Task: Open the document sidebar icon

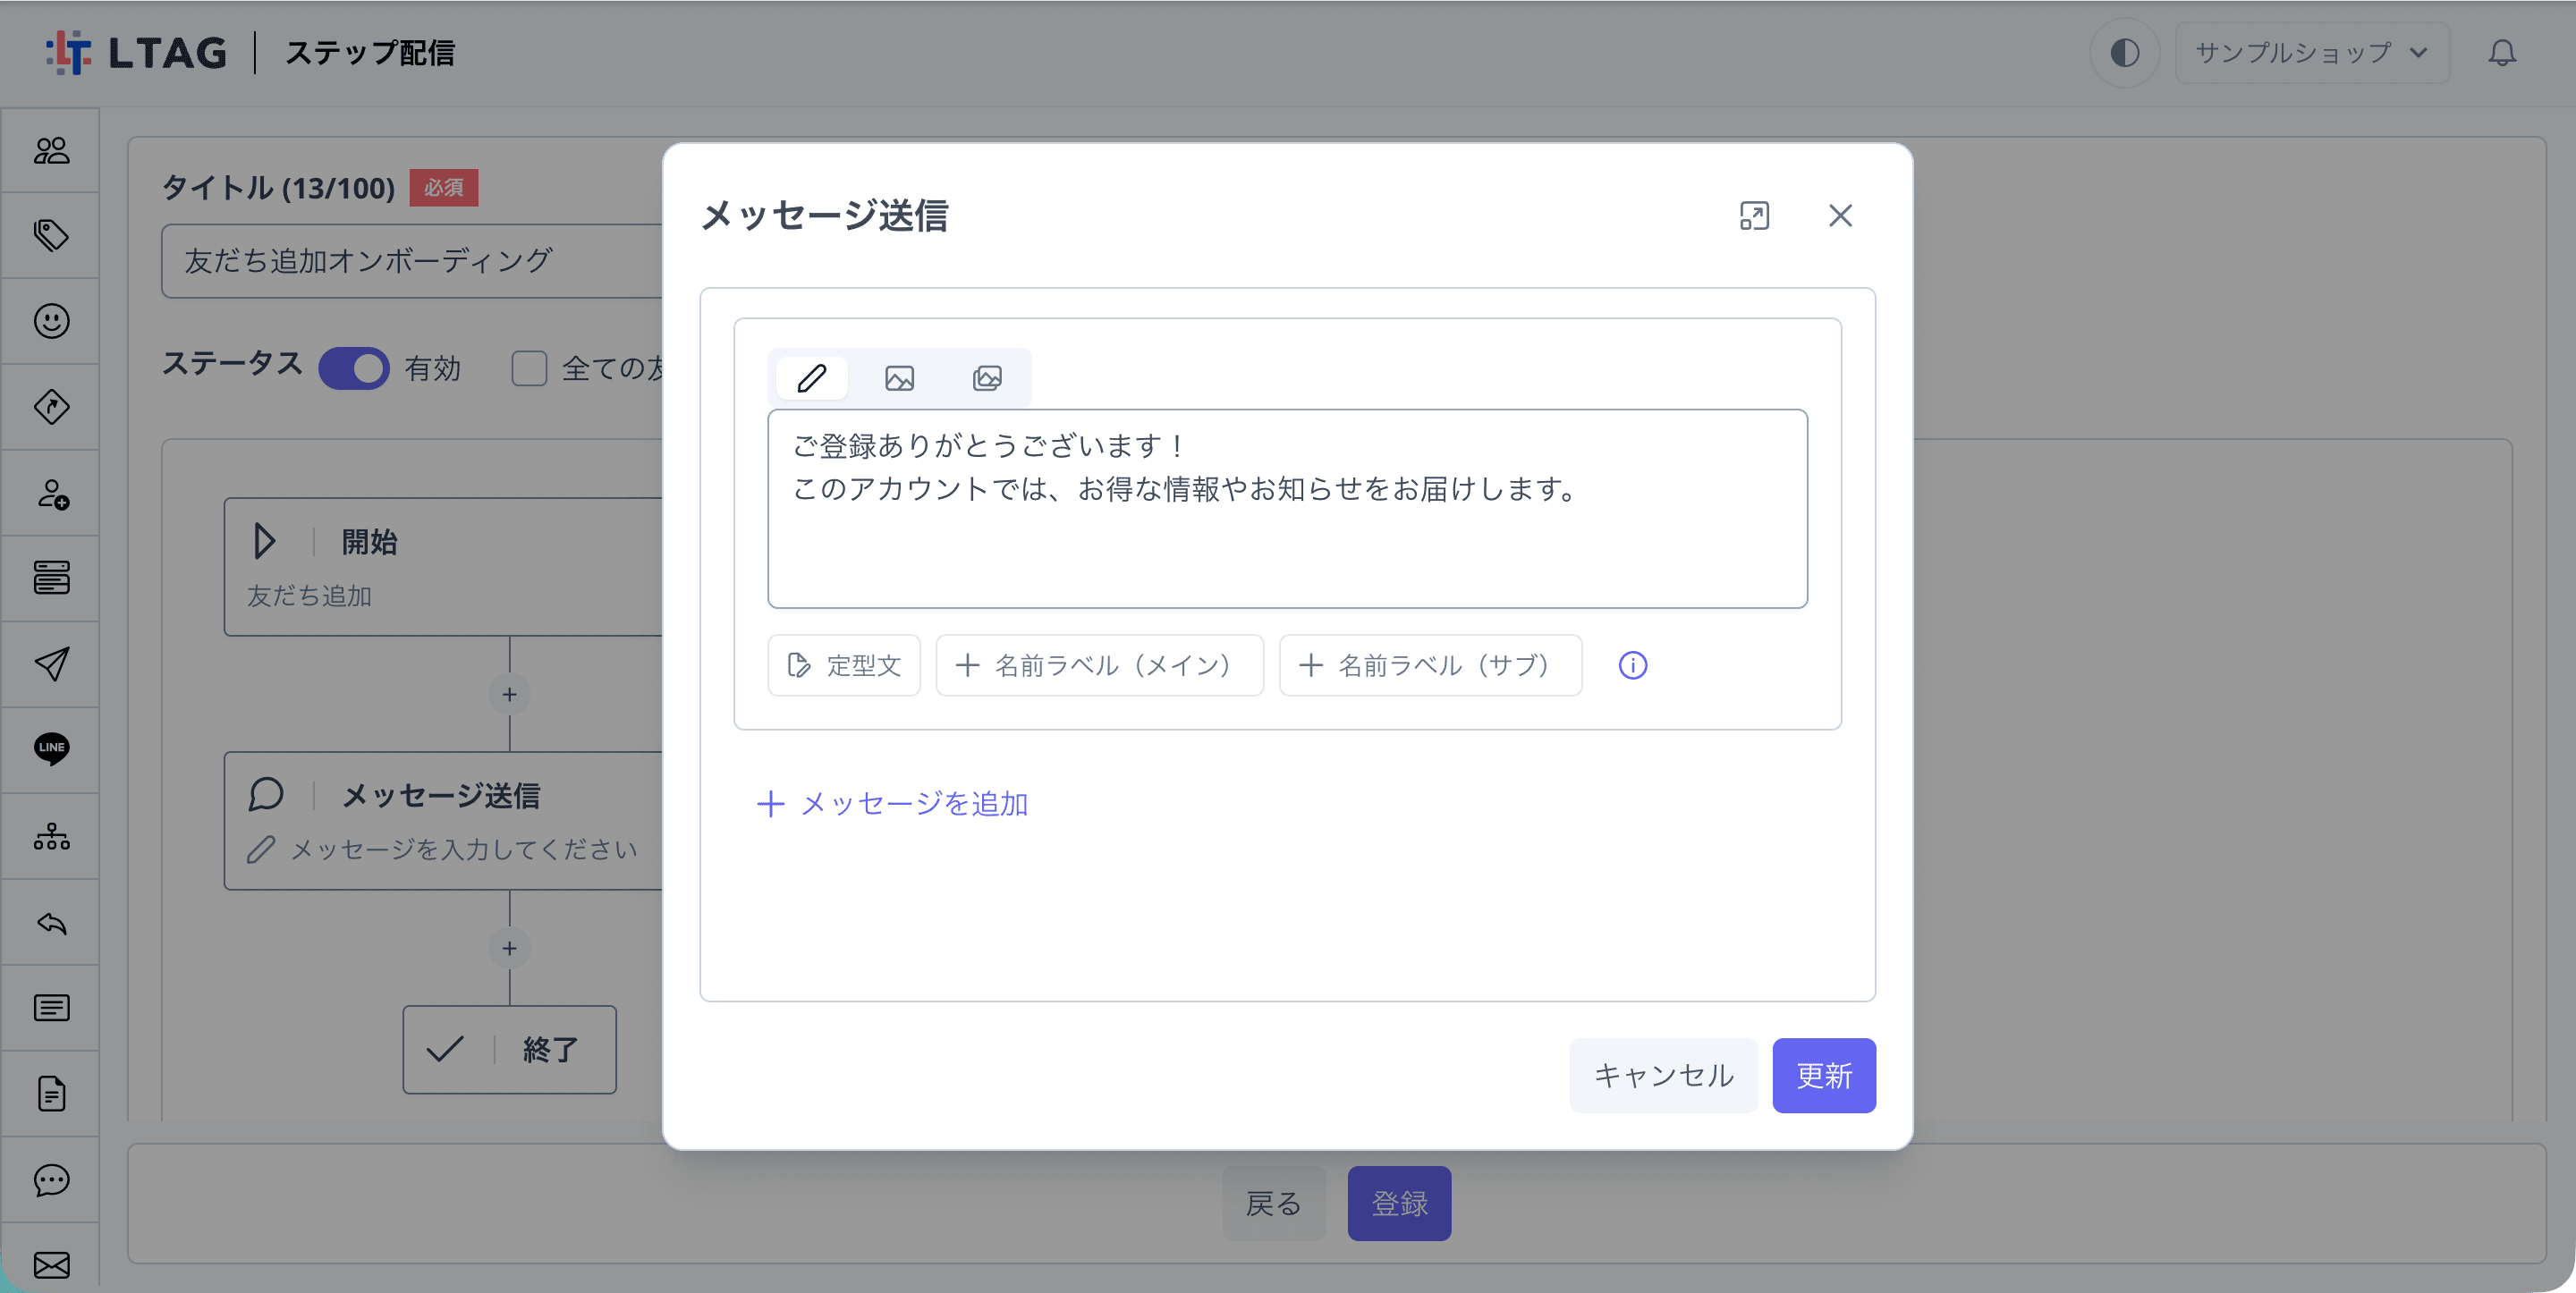Action: [x=51, y=1094]
